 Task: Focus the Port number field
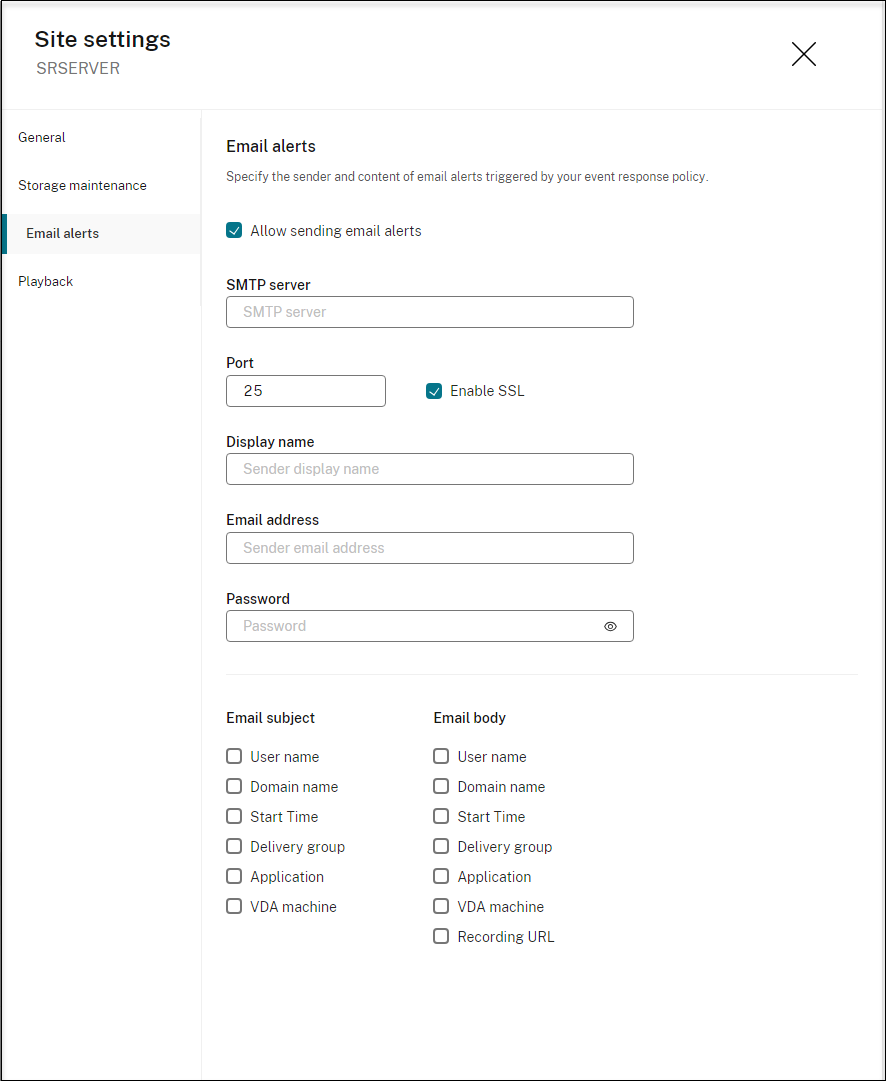click(306, 391)
